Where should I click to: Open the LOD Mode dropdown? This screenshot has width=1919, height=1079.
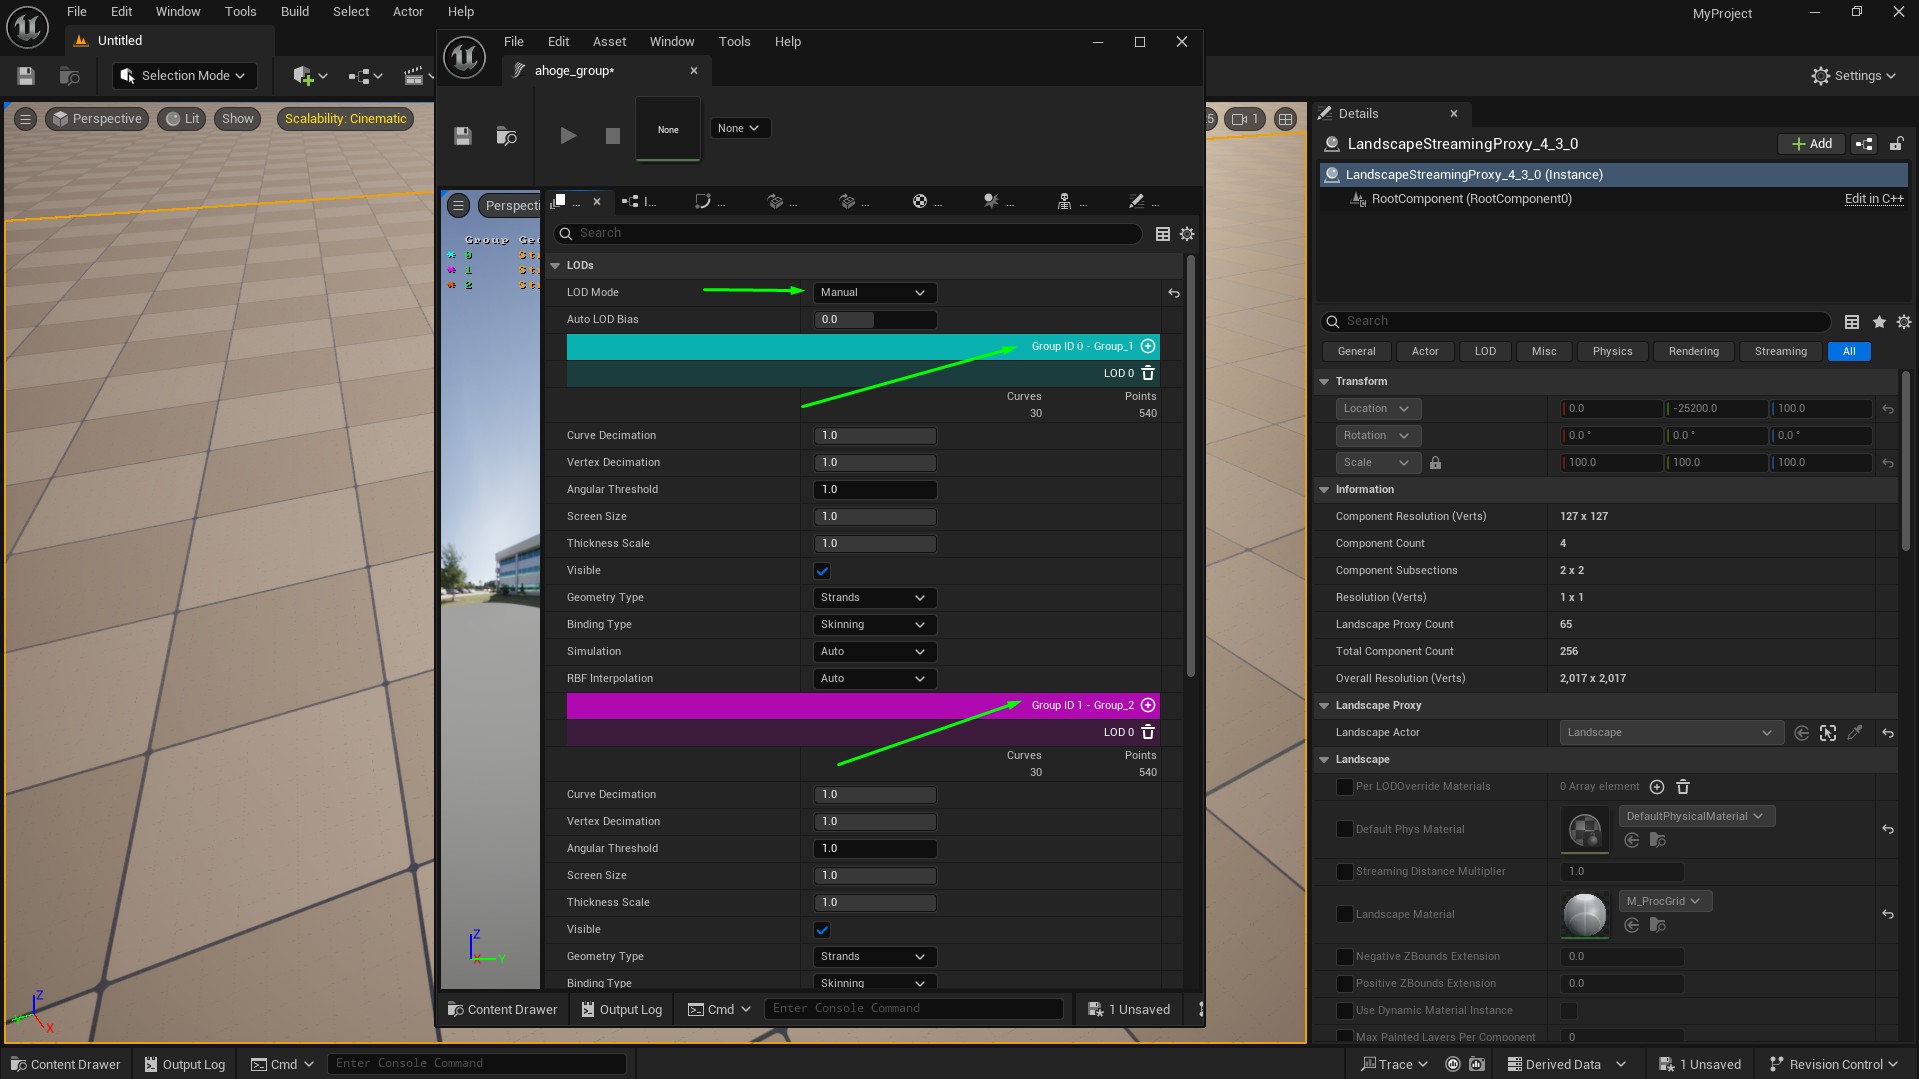873,293
